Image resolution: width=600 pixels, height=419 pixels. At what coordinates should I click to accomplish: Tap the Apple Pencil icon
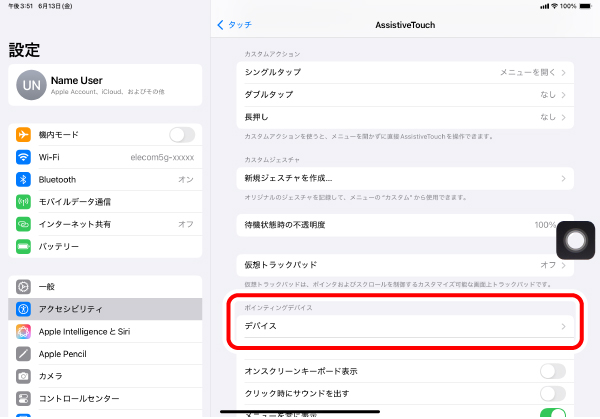[24, 353]
